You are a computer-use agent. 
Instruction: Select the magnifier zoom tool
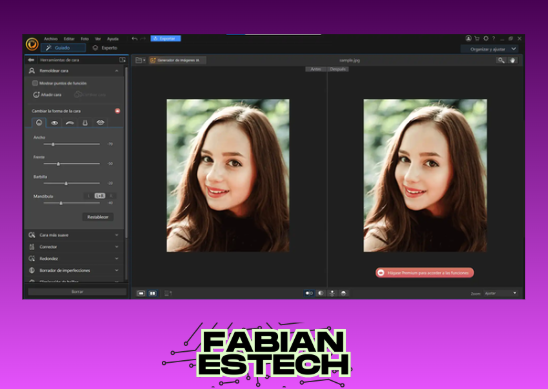(501, 60)
